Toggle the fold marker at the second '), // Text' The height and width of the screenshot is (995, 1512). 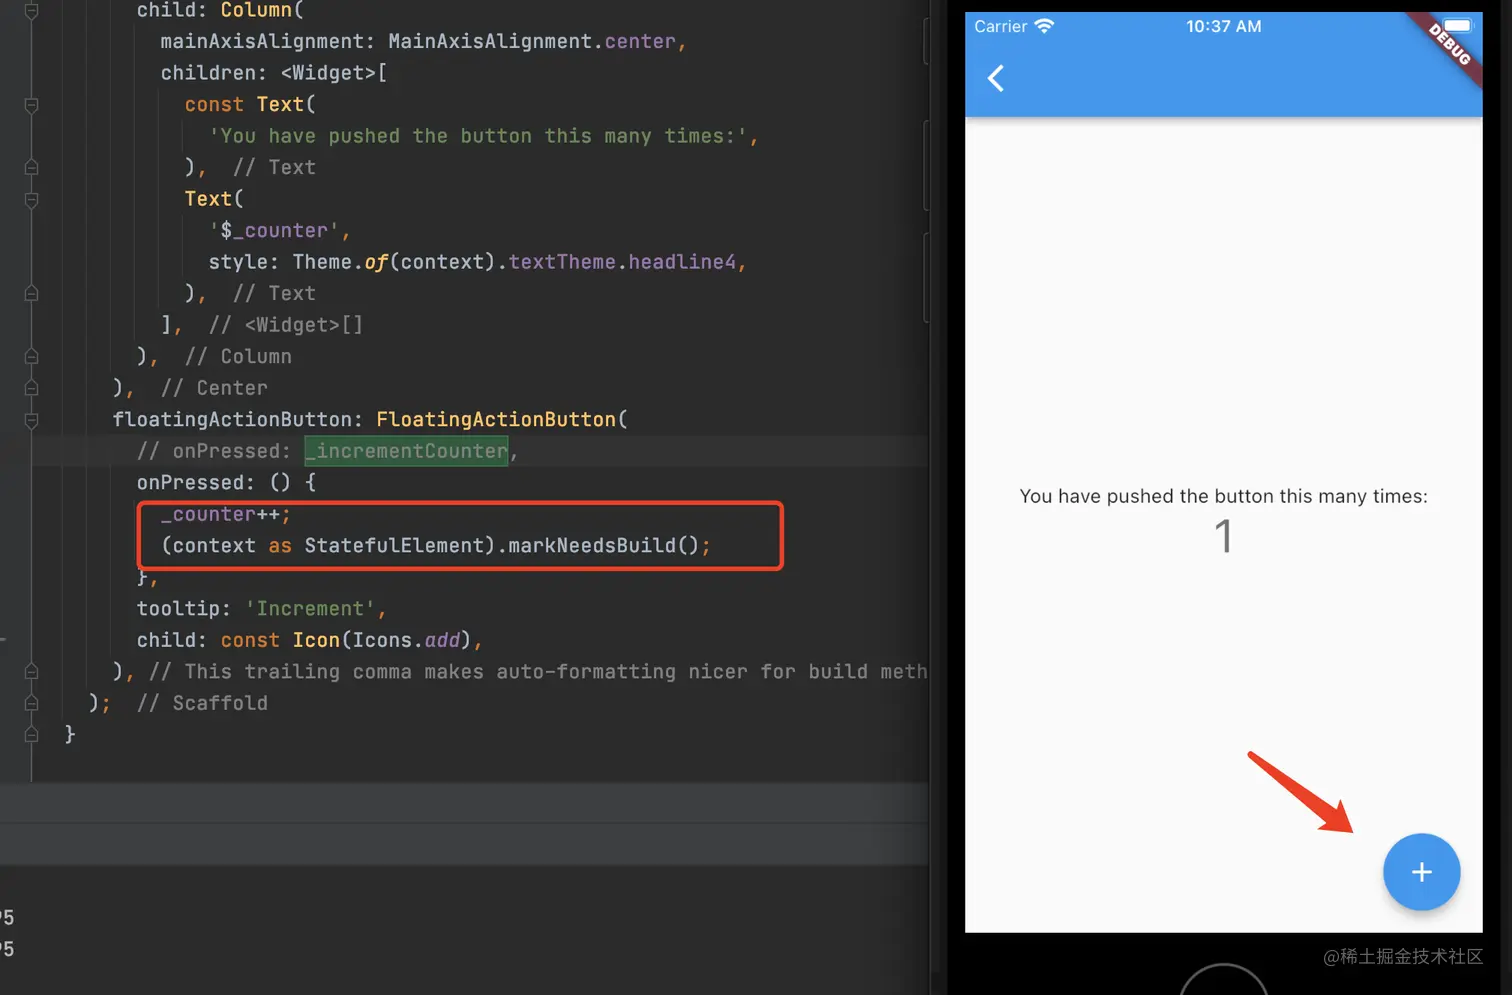coord(31,294)
